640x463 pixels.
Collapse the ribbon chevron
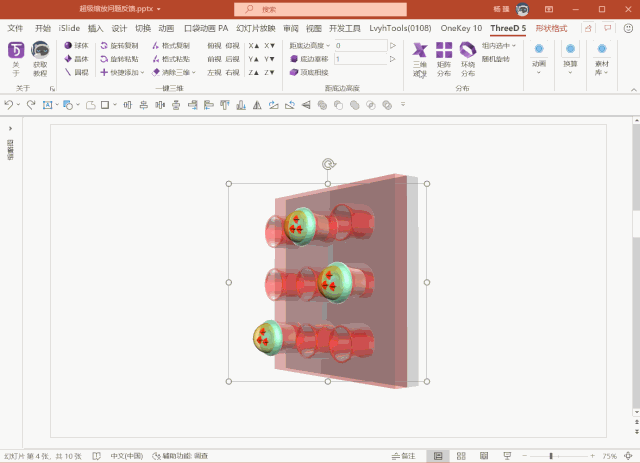click(633, 89)
